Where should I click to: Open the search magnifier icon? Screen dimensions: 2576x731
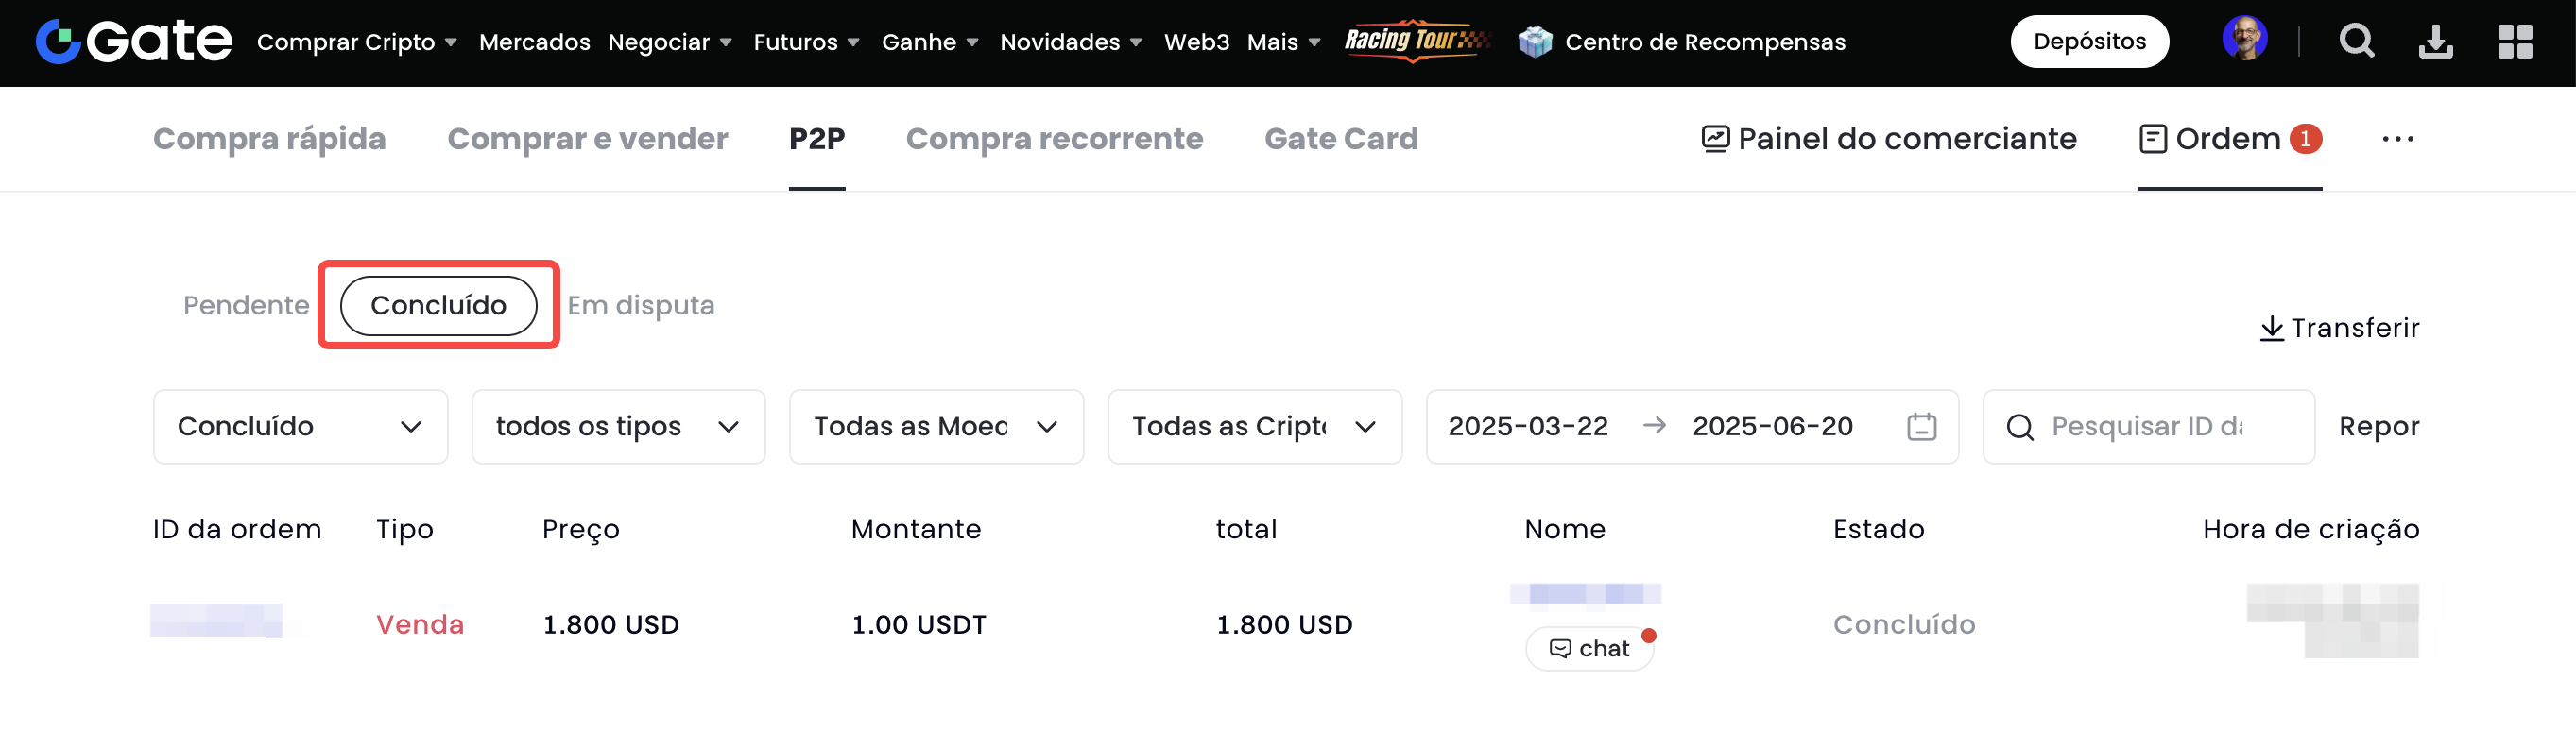(2356, 42)
